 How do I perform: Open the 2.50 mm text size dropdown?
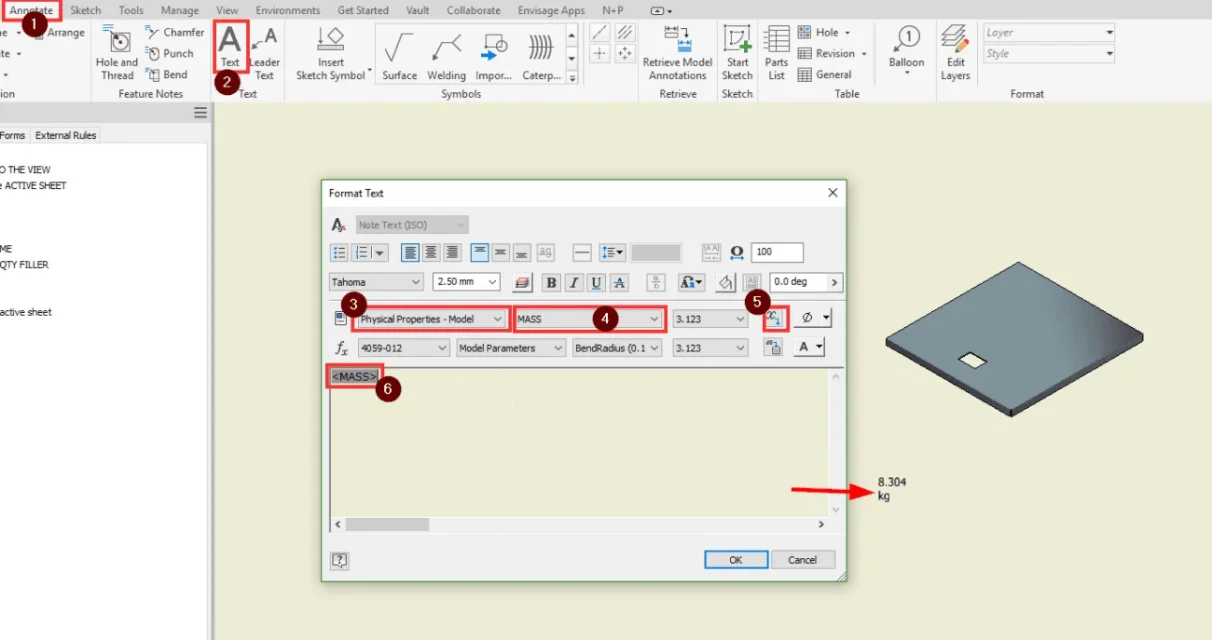(466, 282)
